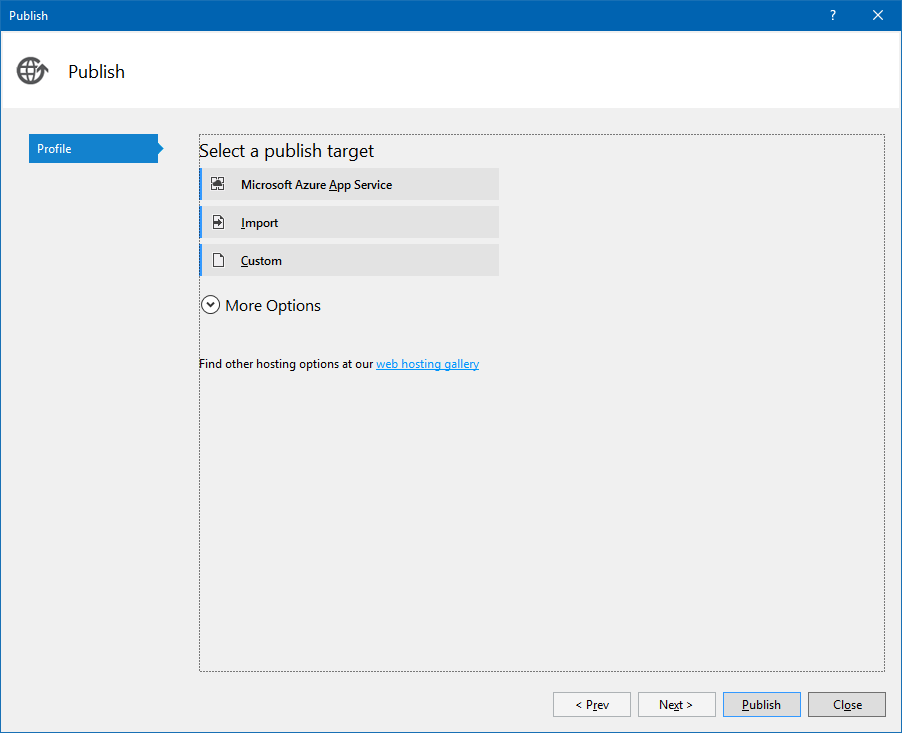
Task: Select the Profile tab in left sidebar
Action: [92, 149]
